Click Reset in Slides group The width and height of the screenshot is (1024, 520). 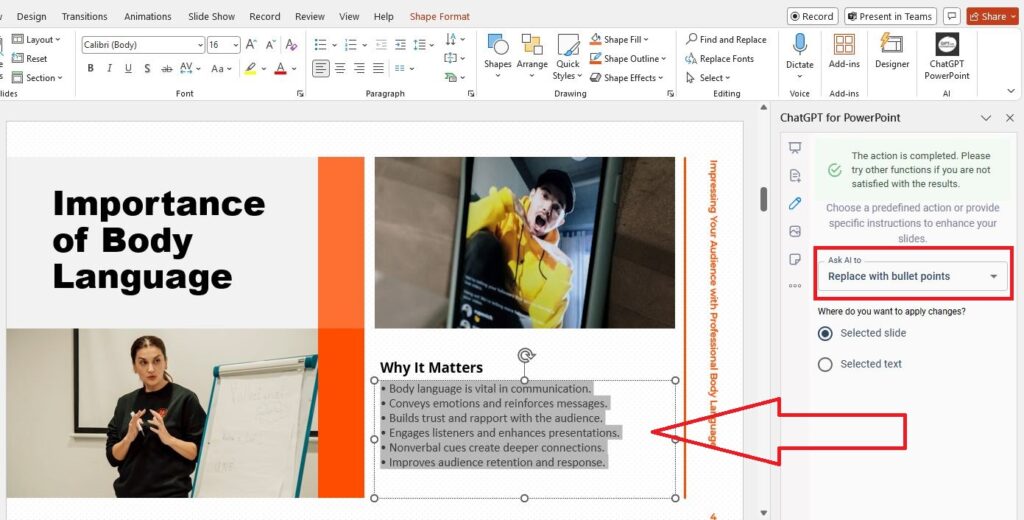pyautogui.click(x=30, y=58)
